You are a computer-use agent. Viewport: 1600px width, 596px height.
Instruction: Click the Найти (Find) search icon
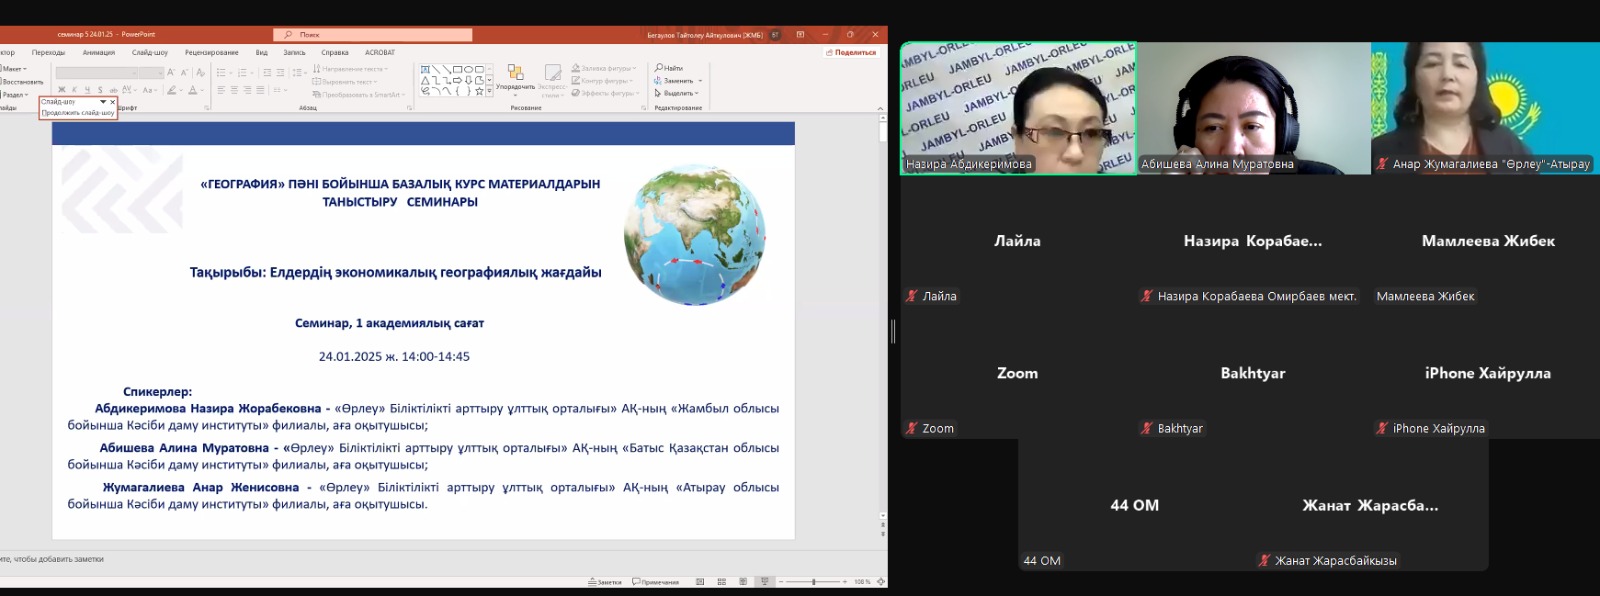tap(659, 68)
